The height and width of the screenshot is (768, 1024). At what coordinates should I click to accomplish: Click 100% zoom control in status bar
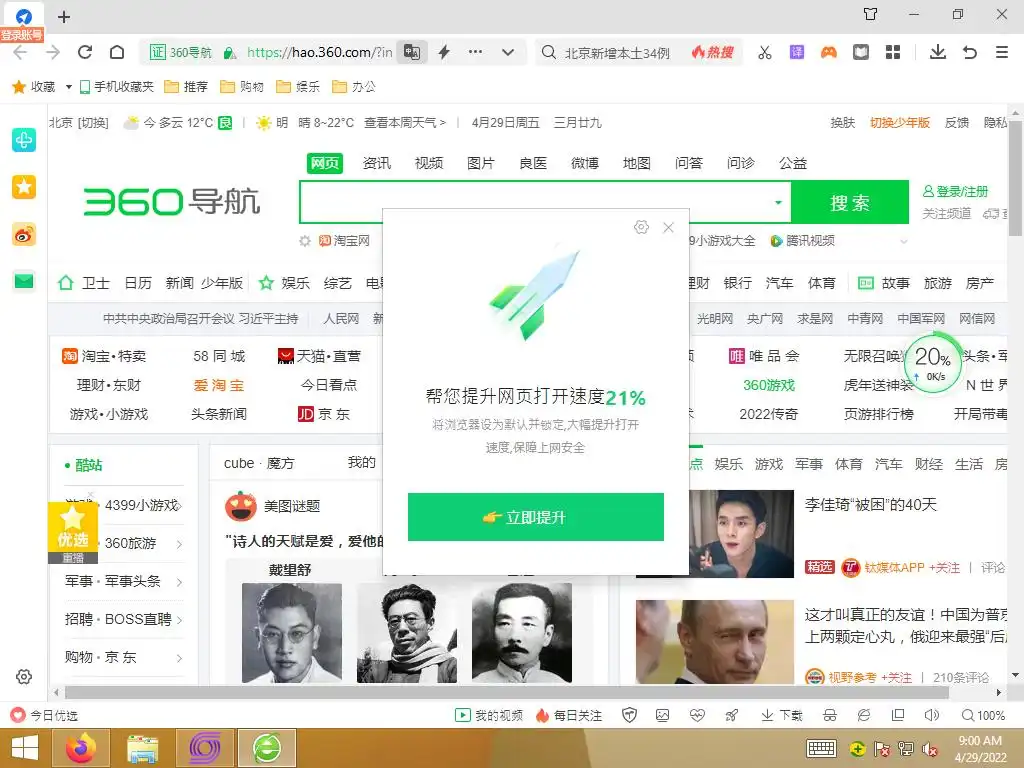[984, 715]
